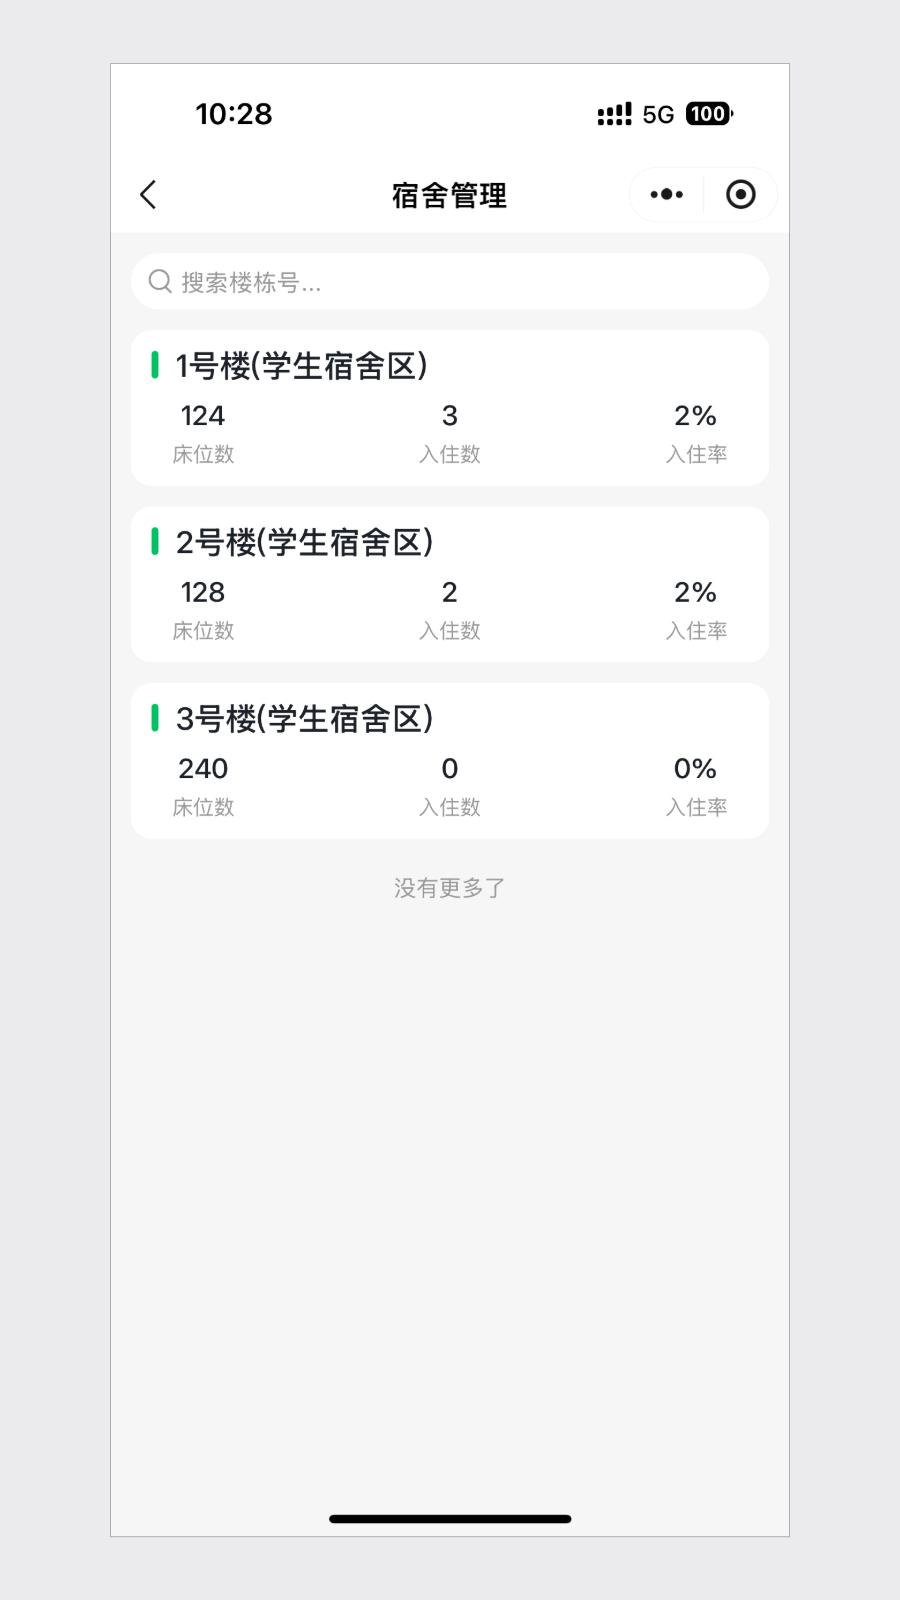Tap the cellular signal strength icon
The height and width of the screenshot is (1600, 900).
(614, 114)
